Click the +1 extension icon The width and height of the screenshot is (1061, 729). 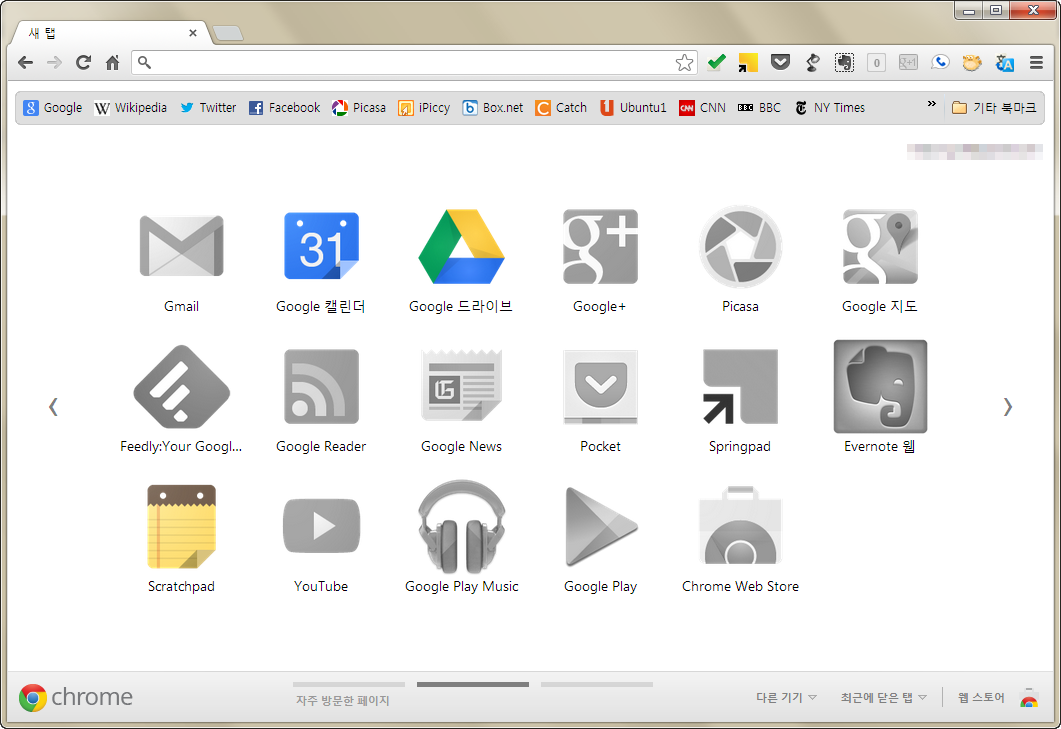point(908,63)
